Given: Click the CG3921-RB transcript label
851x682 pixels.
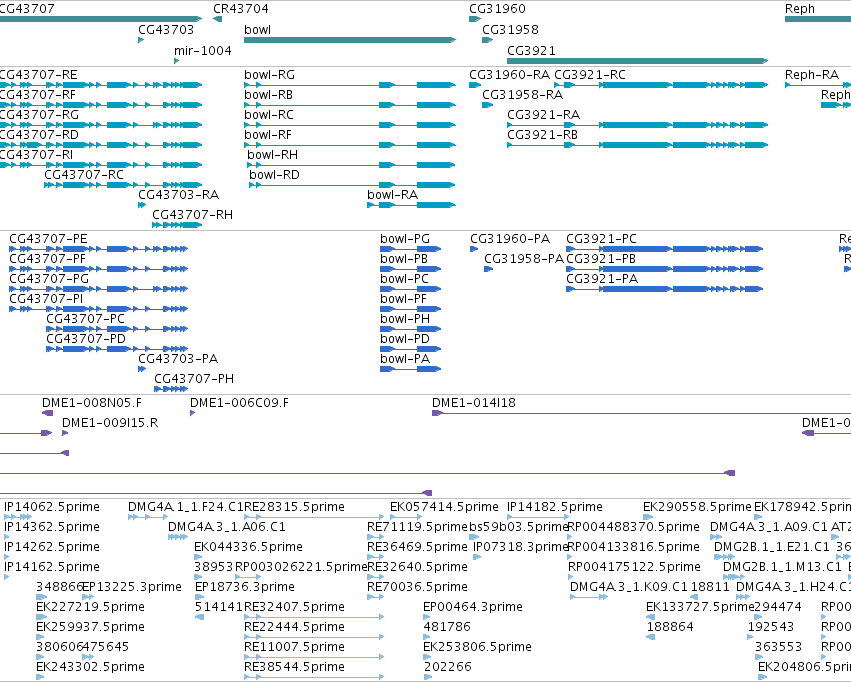Looking at the screenshot, I should 543,135.
